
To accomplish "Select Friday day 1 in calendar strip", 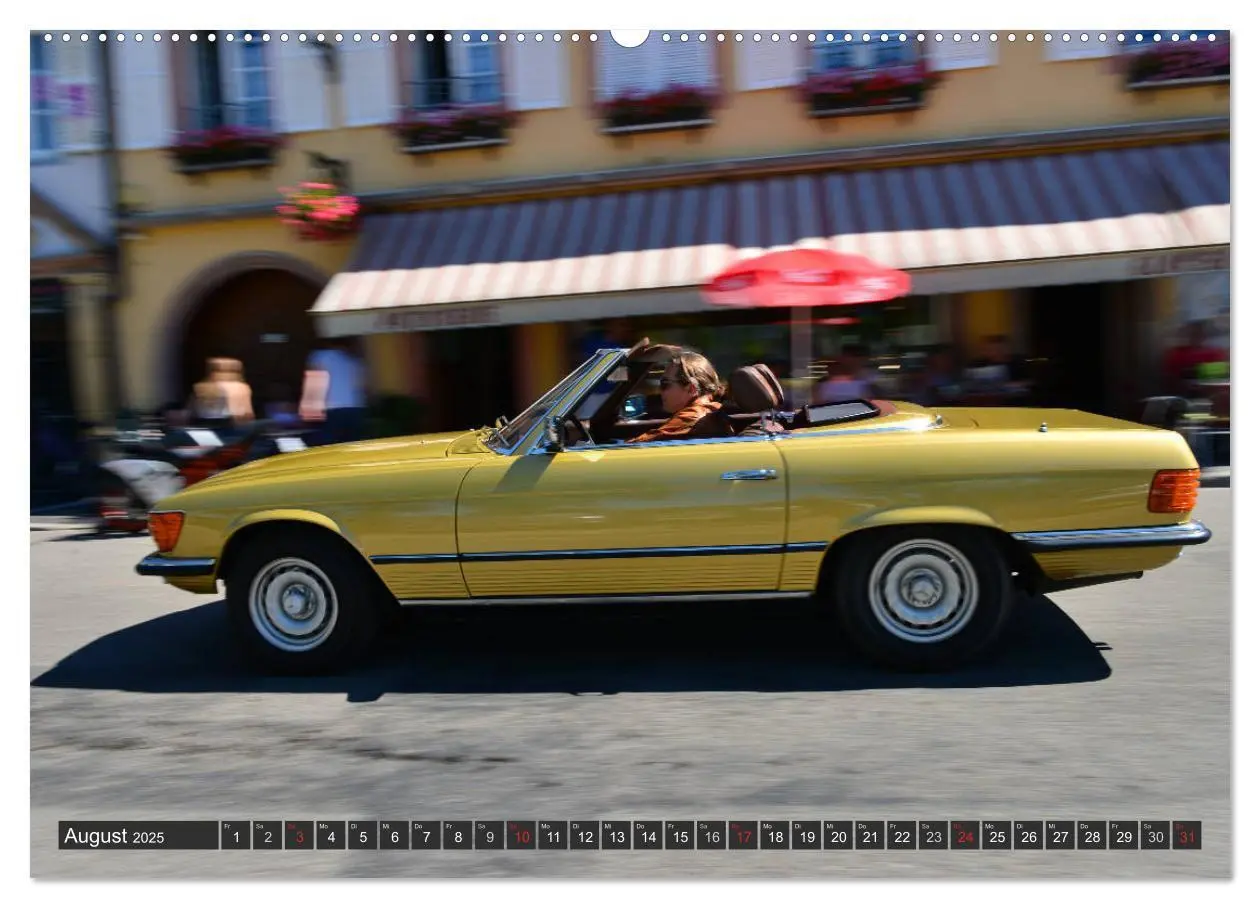I will click(x=235, y=836).
